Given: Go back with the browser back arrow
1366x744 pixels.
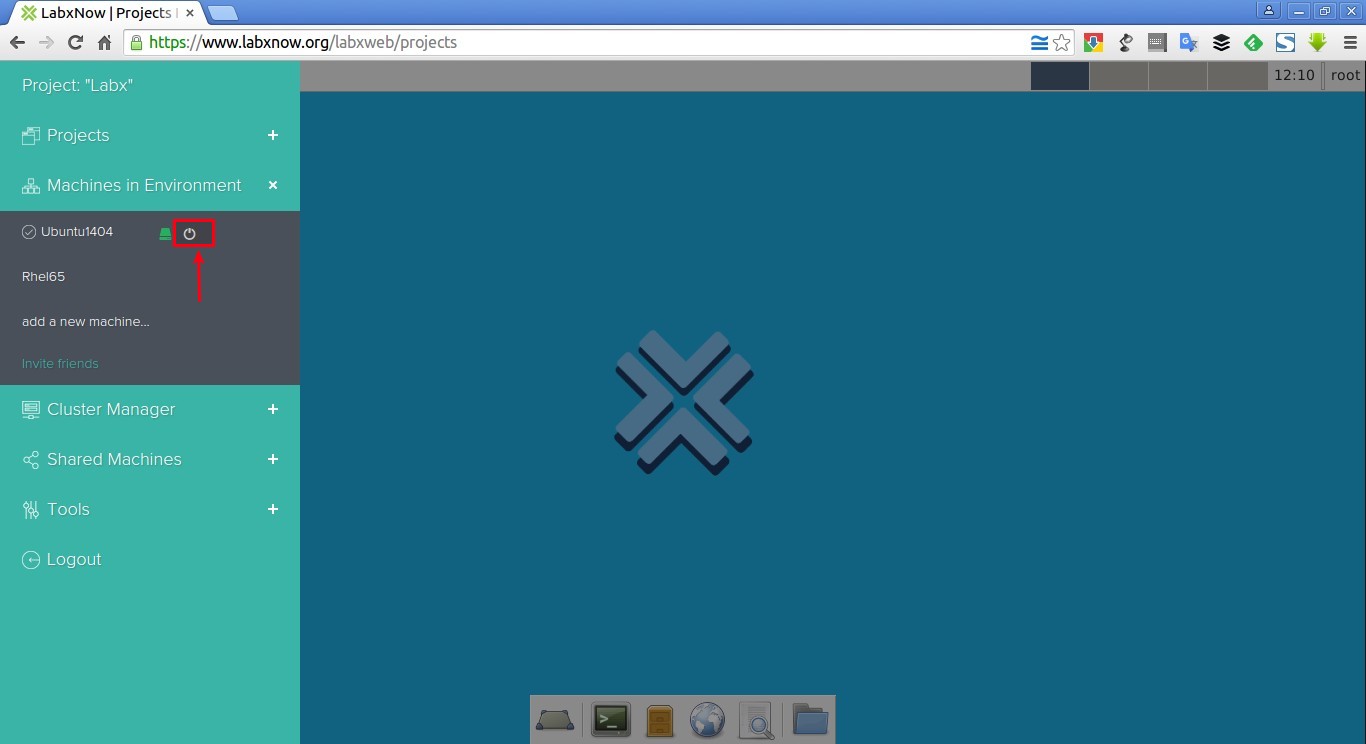Looking at the screenshot, I should 17,42.
